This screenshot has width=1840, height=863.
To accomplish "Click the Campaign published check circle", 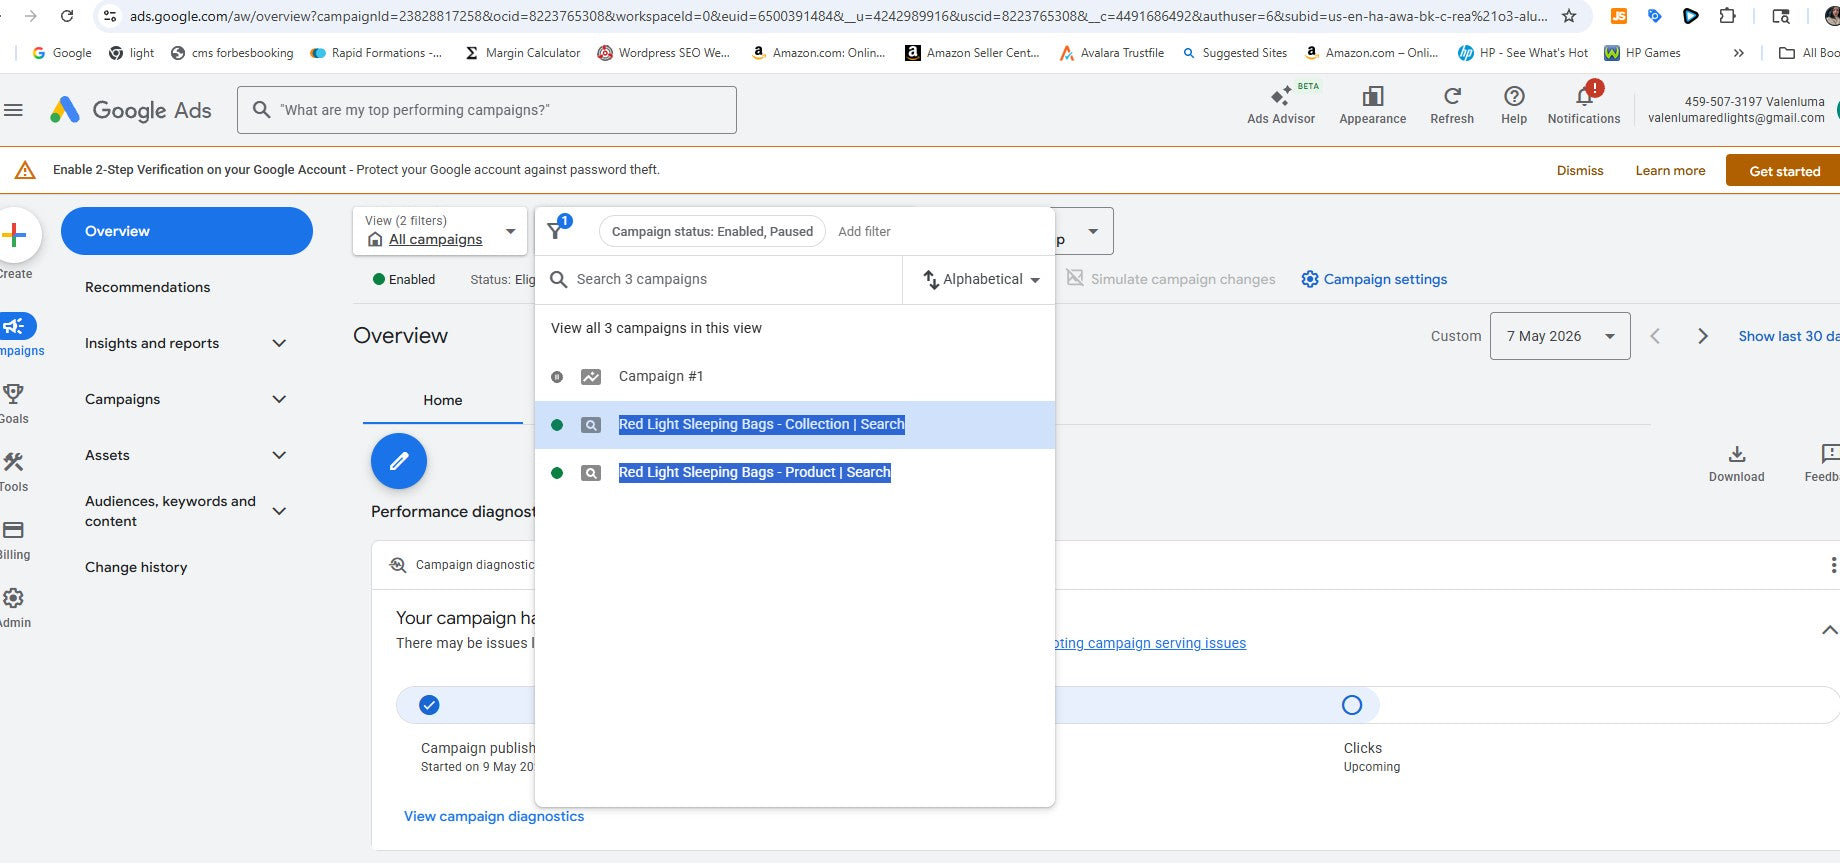I will [429, 705].
